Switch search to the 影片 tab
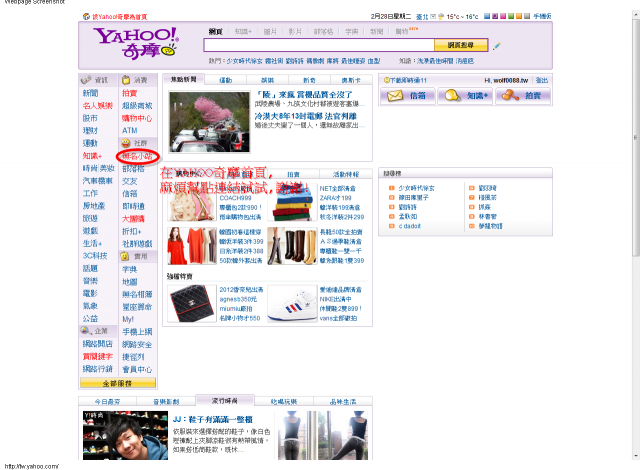The height and width of the screenshot is (470, 640). 295,31
